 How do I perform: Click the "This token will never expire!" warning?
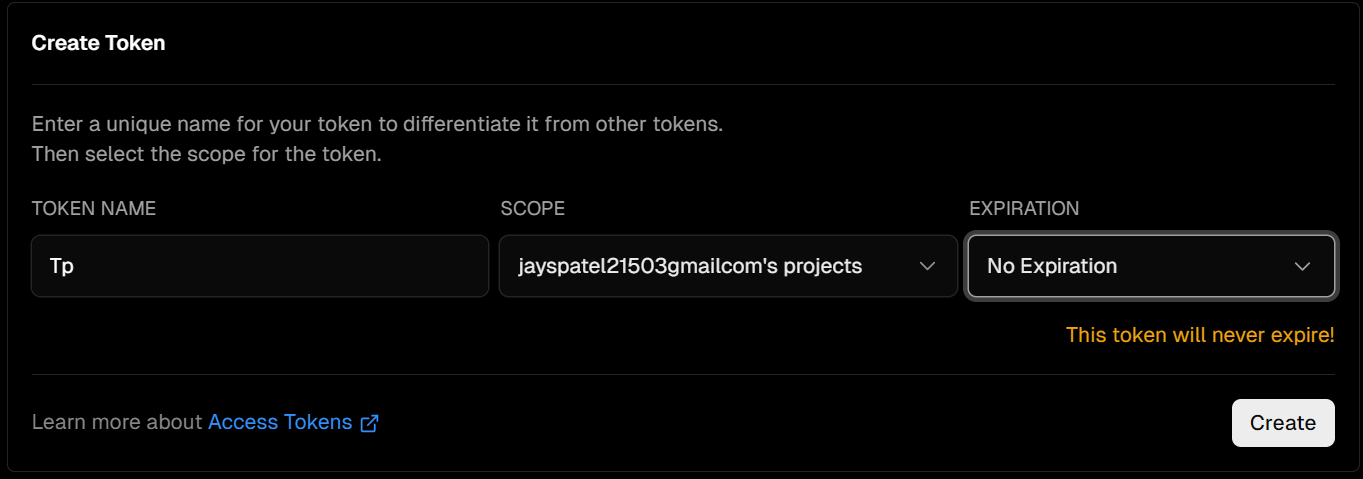coord(1200,335)
